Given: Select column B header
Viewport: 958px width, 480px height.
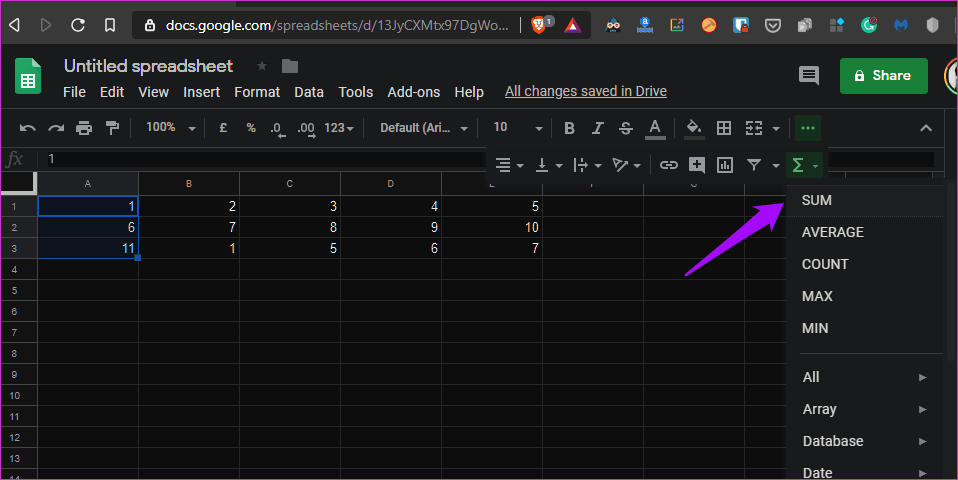Looking at the screenshot, I should coord(189,183).
